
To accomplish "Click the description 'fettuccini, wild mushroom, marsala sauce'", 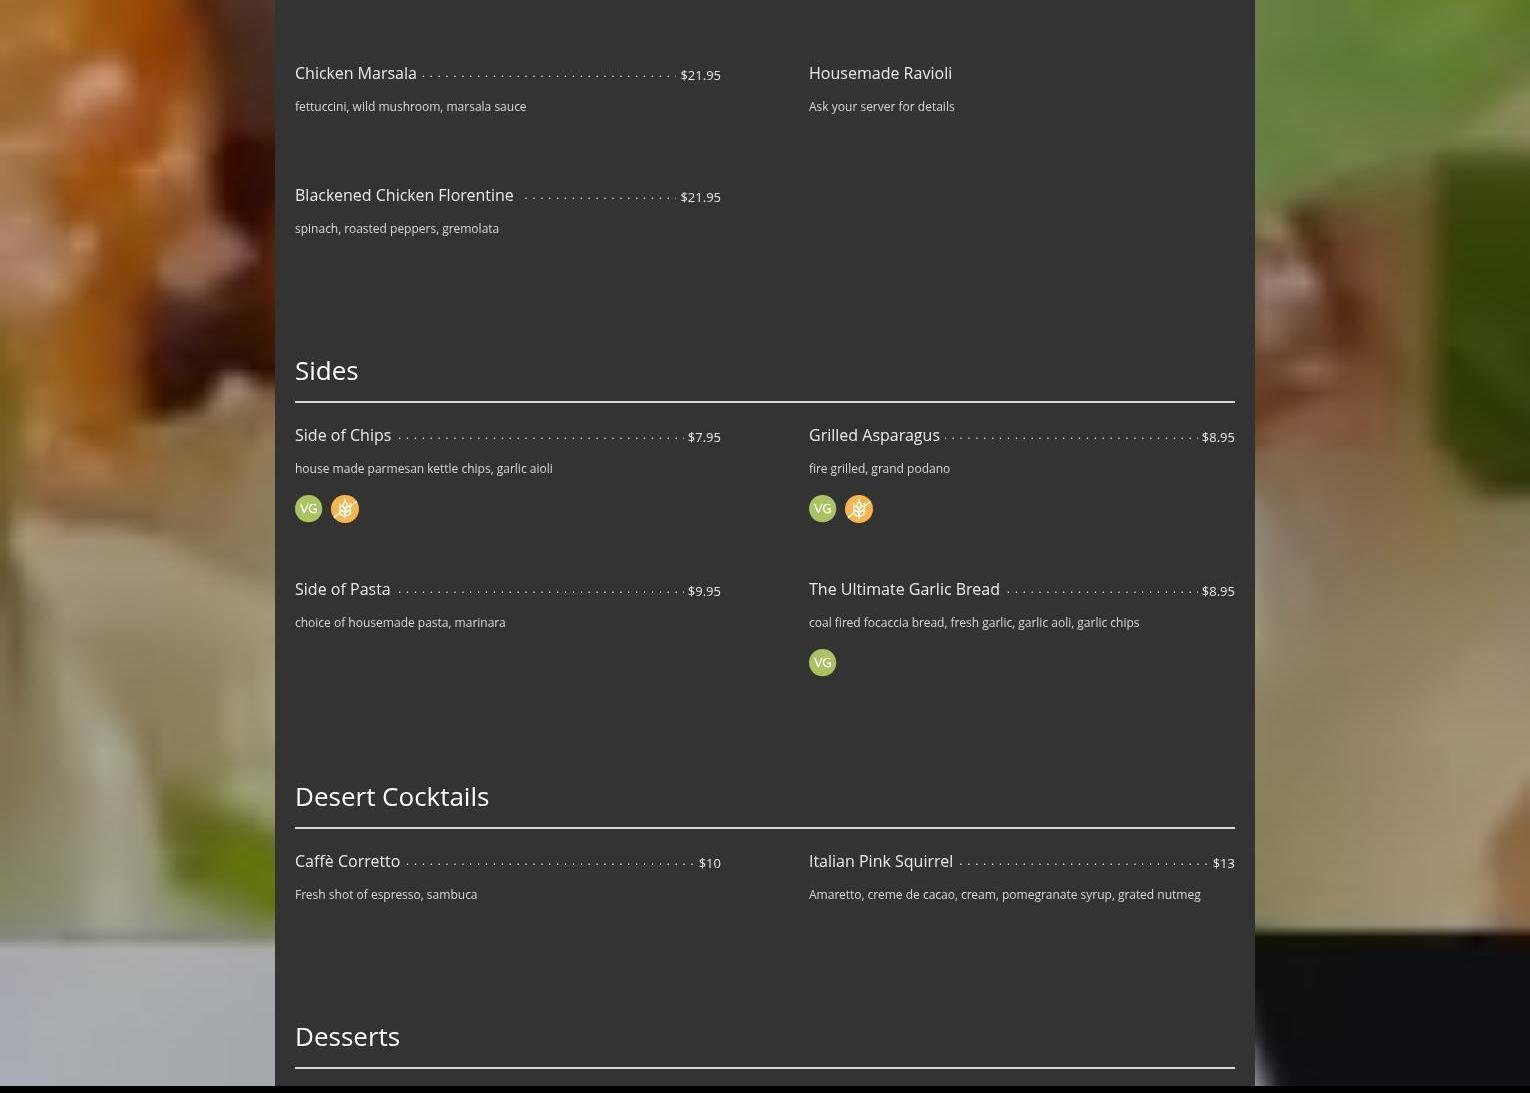I will (x=410, y=106).
